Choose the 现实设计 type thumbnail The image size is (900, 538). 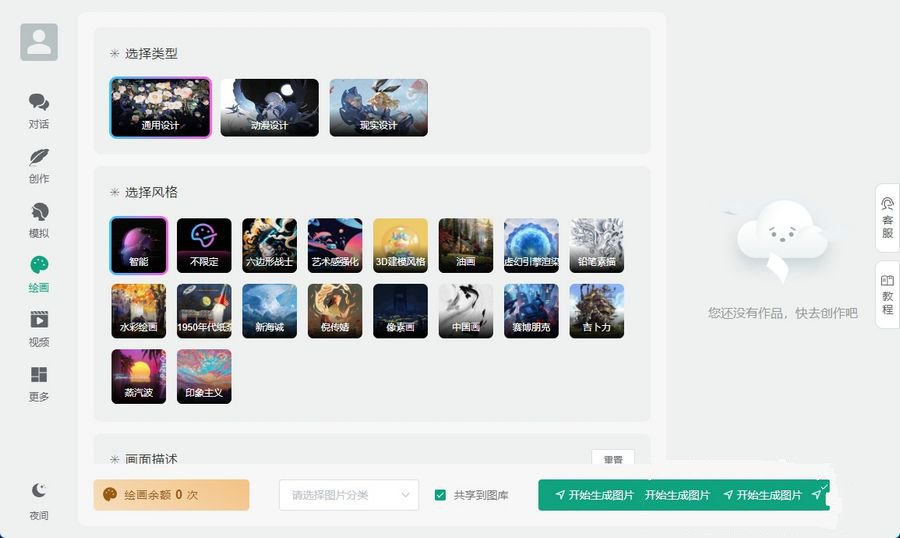click(378, 108)
